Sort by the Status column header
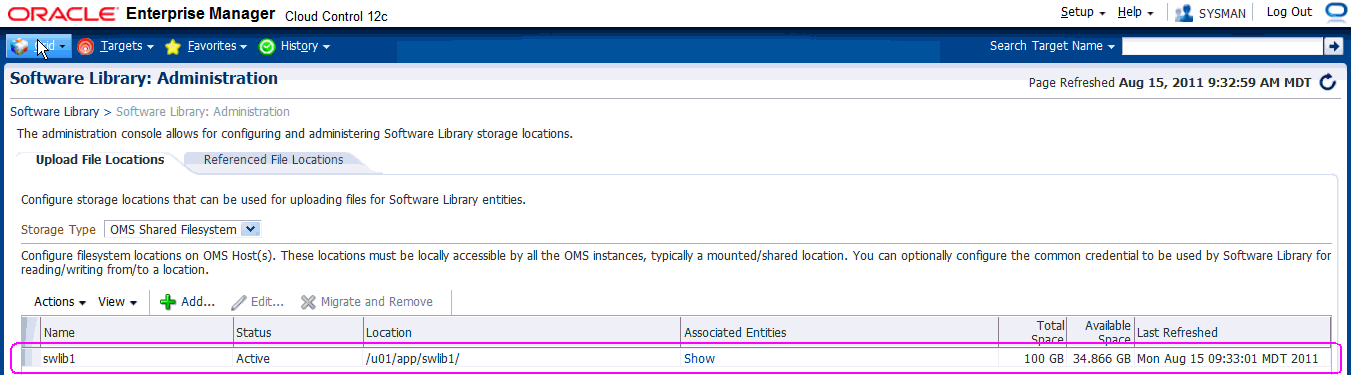 click(x=297, y=332)
